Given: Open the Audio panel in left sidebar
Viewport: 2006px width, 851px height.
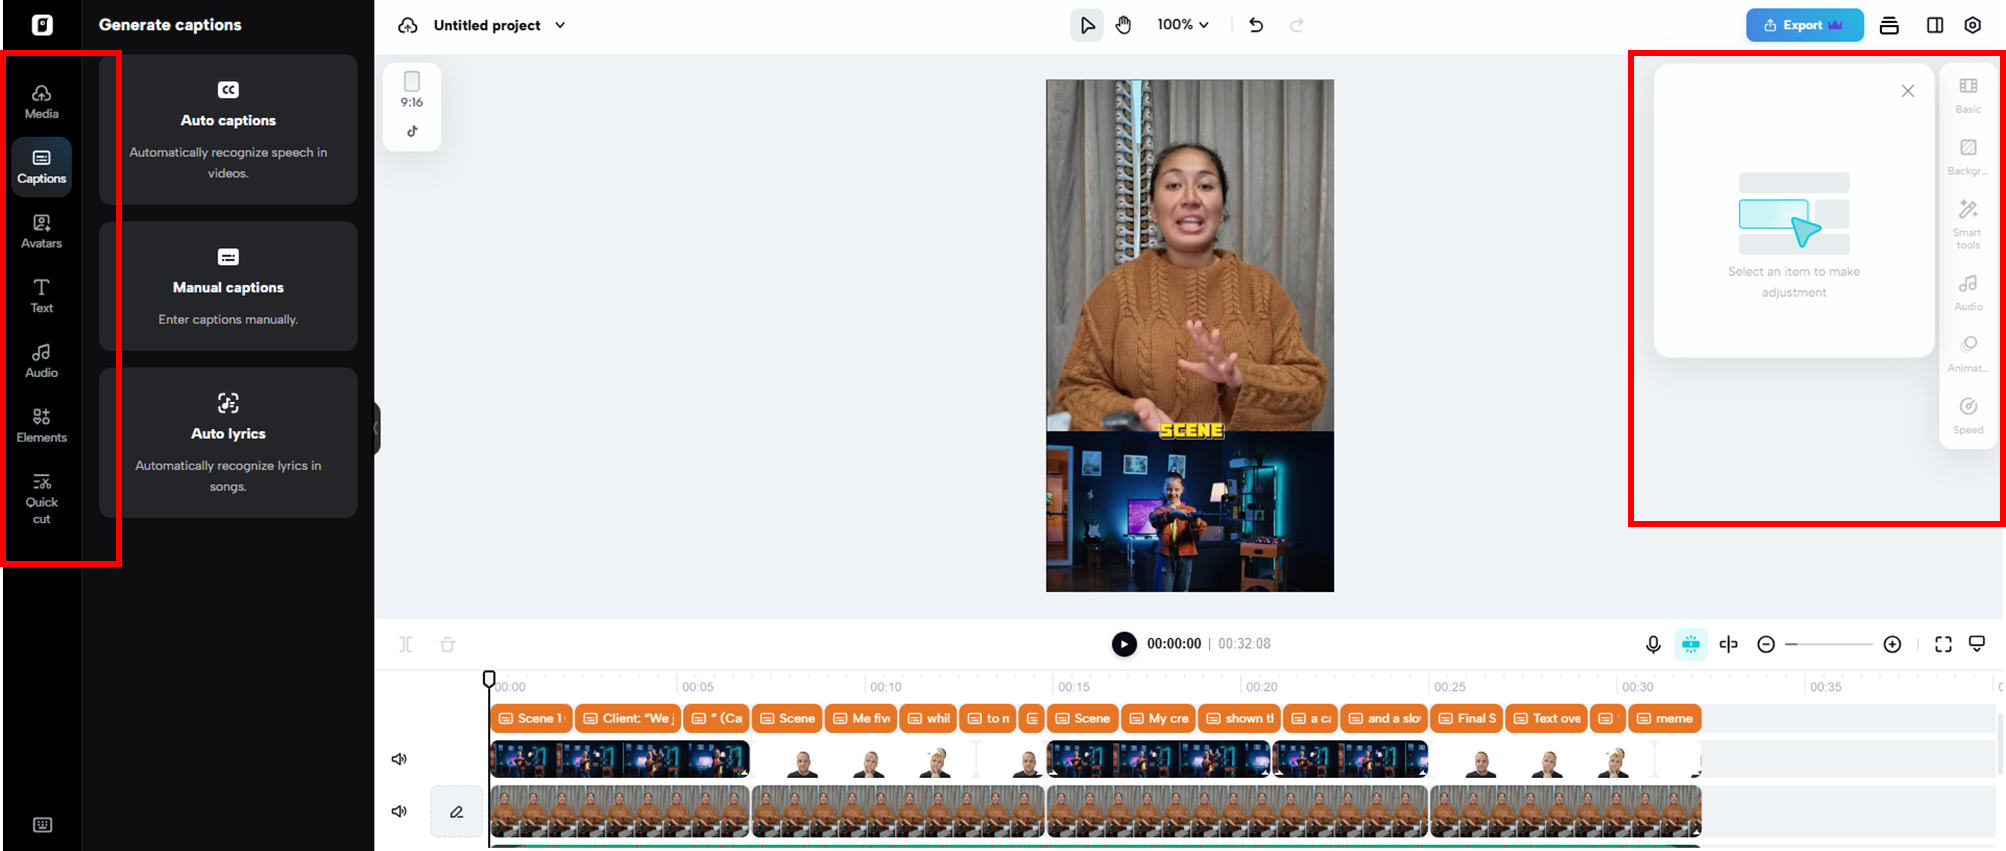Looking at the screenshot, I should click(x=41, y=361).
